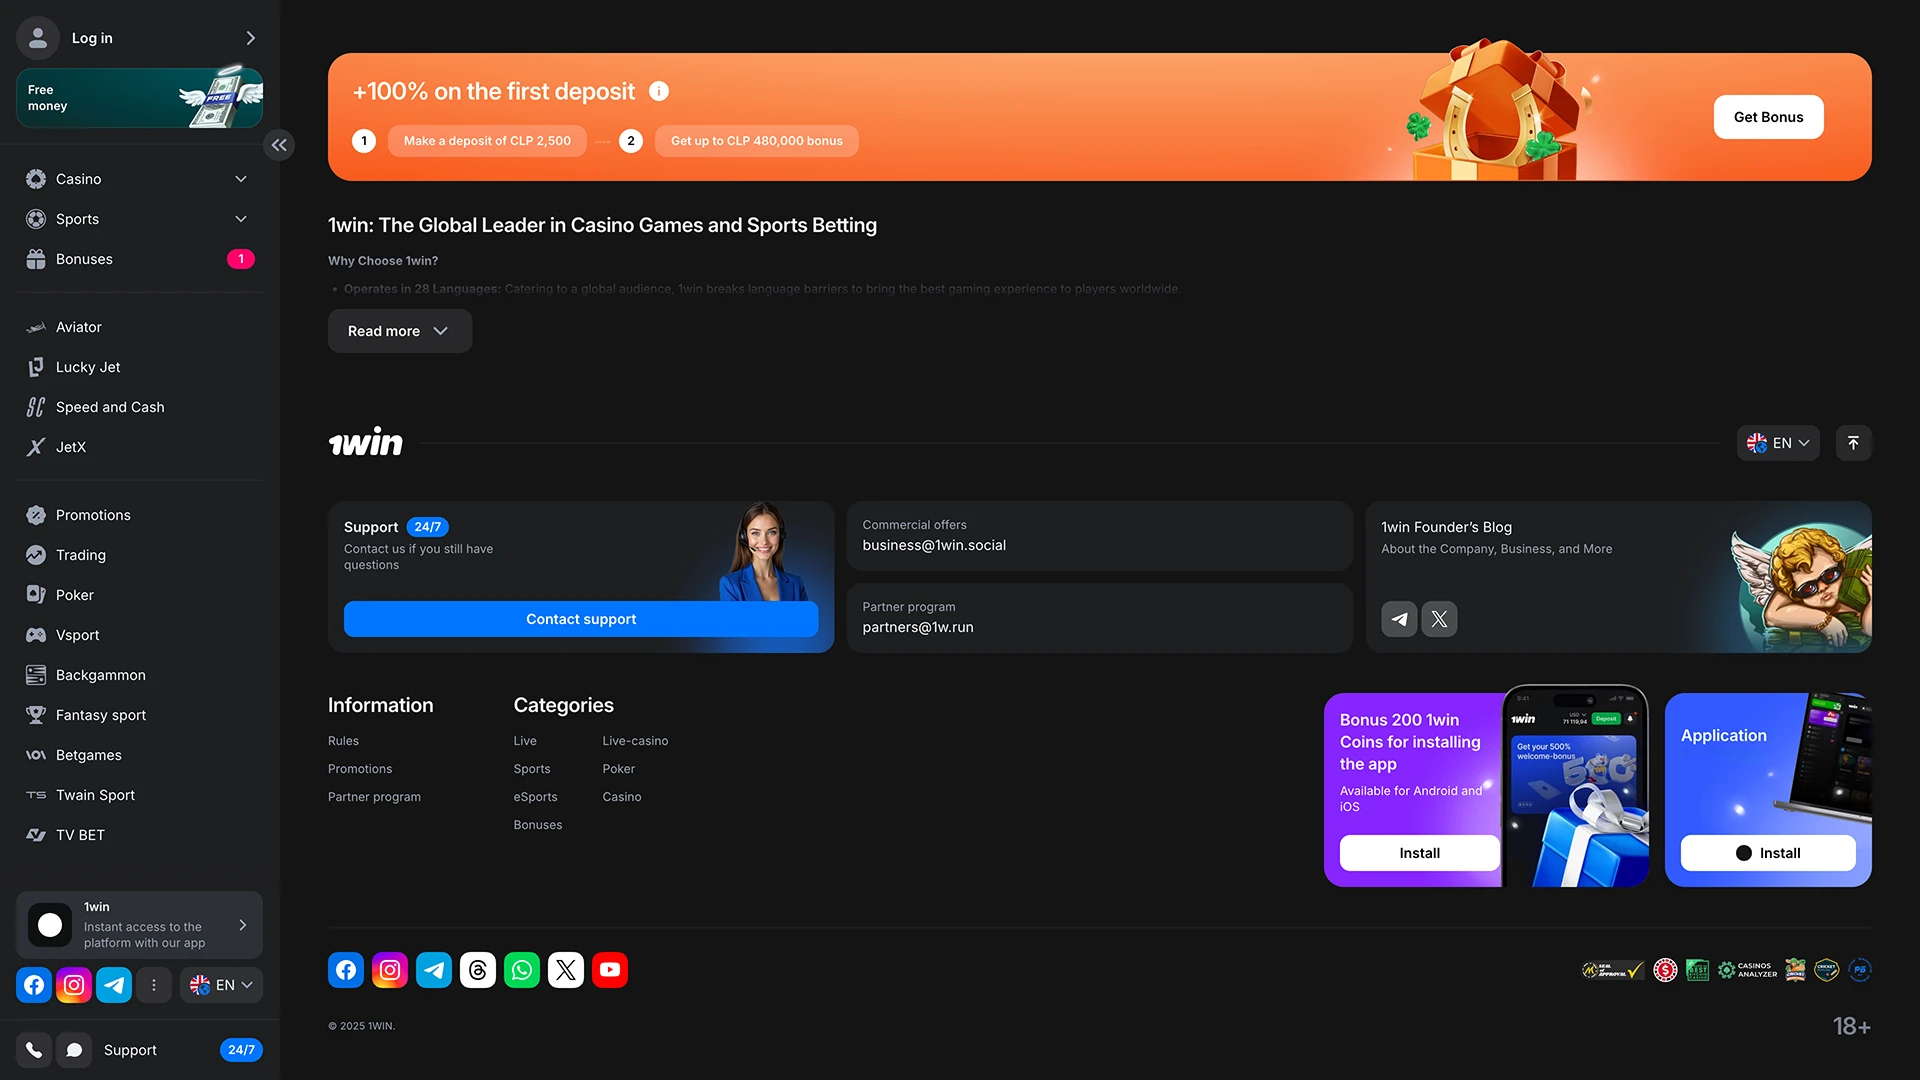Image resolution: width=1920 pixels, height=1080 pixels.
Task: Open Fantasy sport in the sidebar
Action: pos(139,715)
